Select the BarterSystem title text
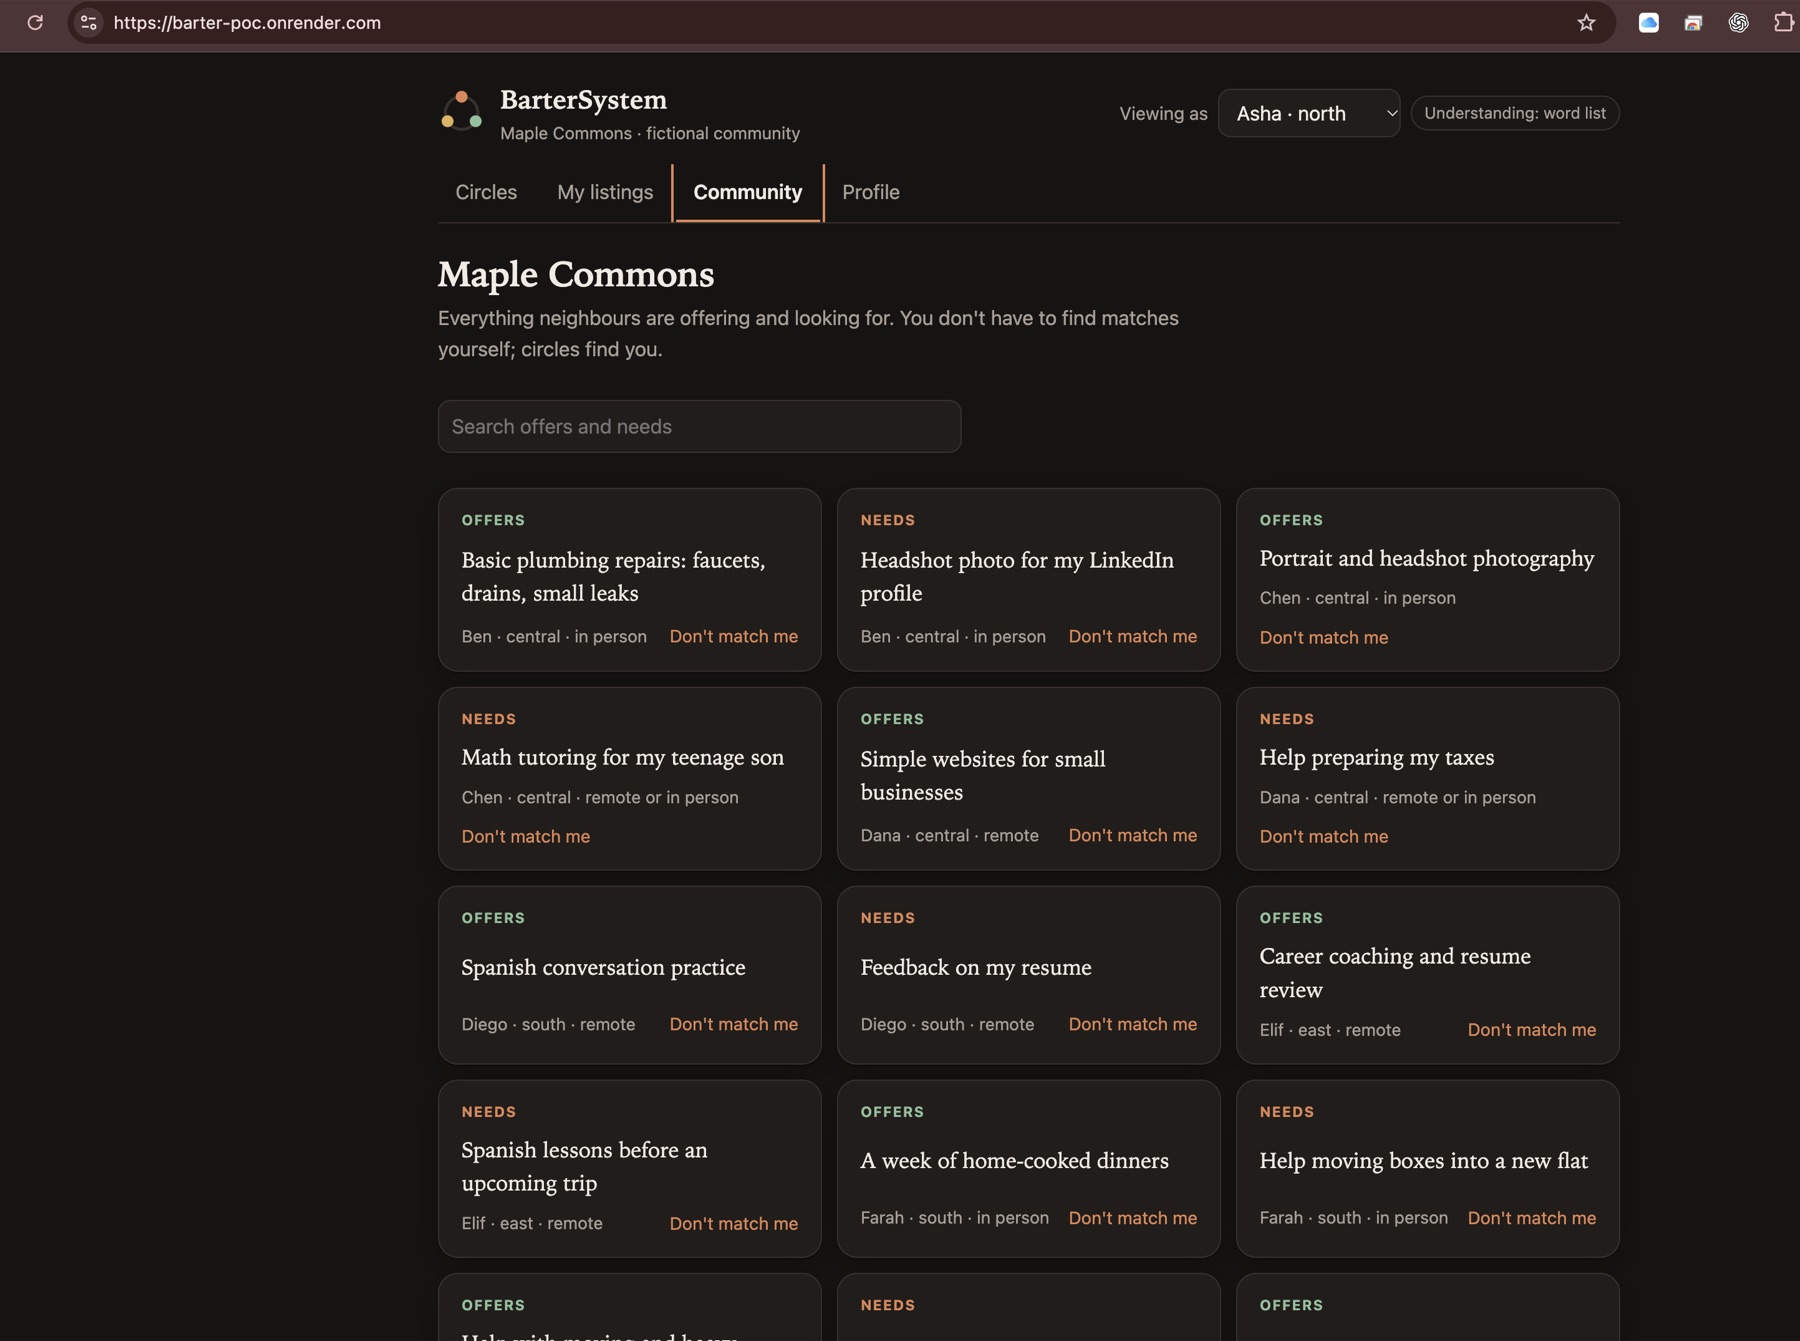The height and width of the screenshot is (1341, 1800). click(583, 100)
